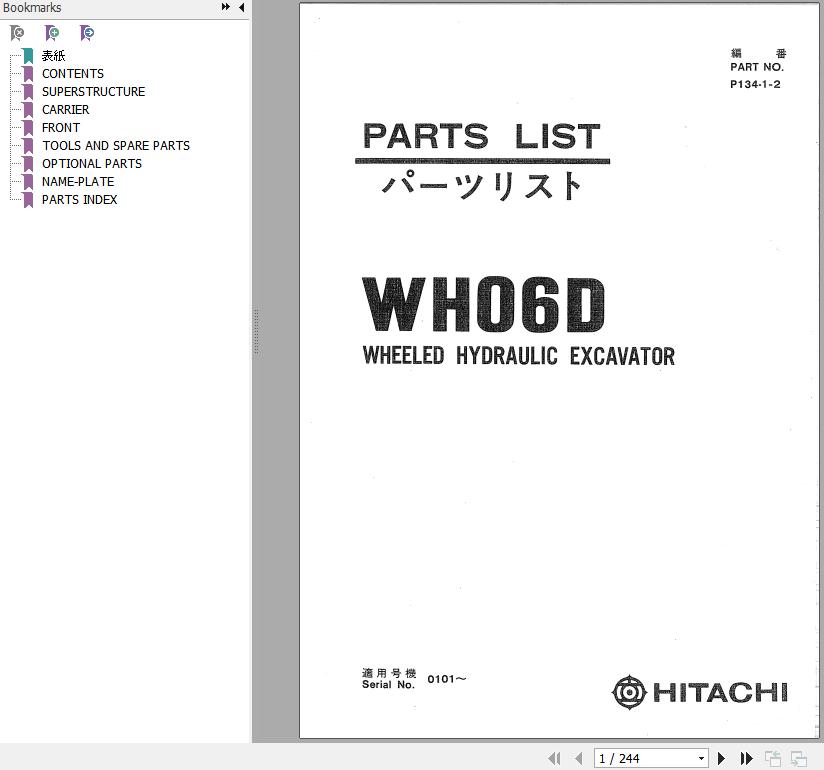Click the bookmark icon beside TOOLS AND SPARE PARTS

(28, 146)
